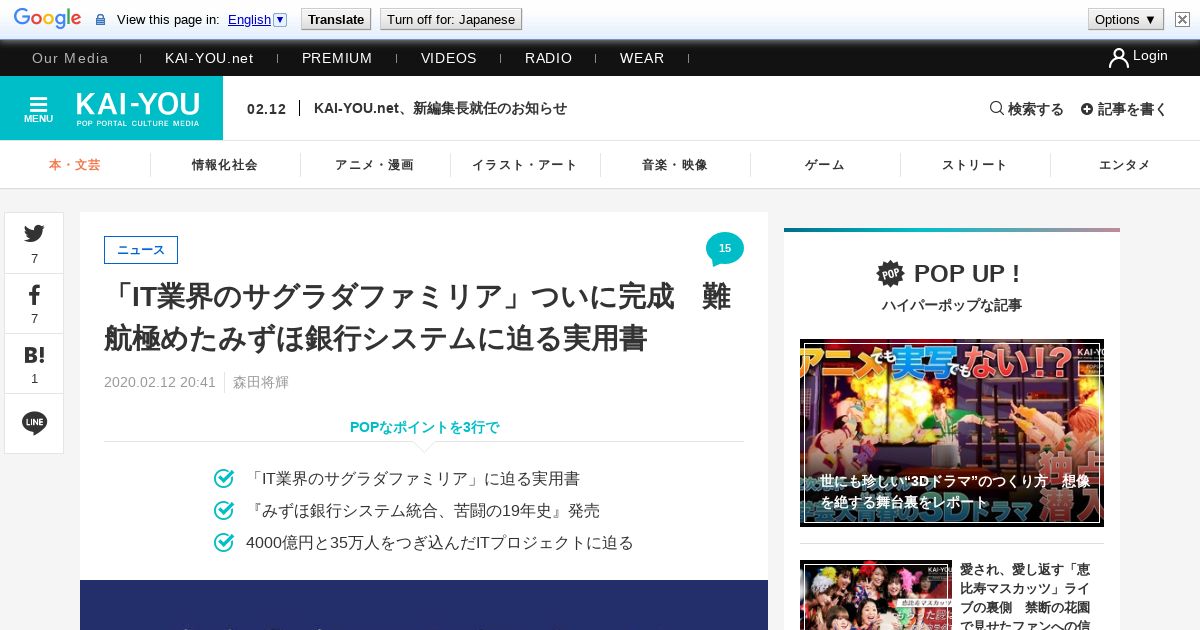
Task: Click the POP badge icon beside POP UP
Action: pos(890,273)
